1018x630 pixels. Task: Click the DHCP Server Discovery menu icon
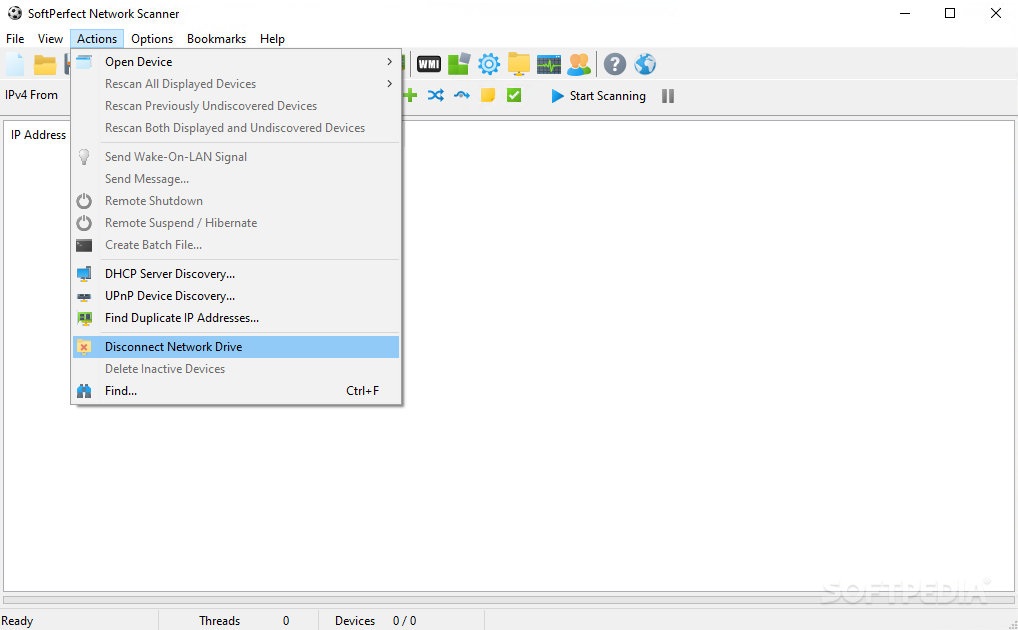tap(84, 274)
